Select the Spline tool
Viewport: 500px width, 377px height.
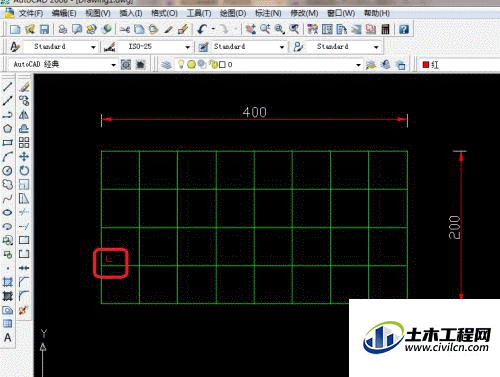click(x=8, y=199)
